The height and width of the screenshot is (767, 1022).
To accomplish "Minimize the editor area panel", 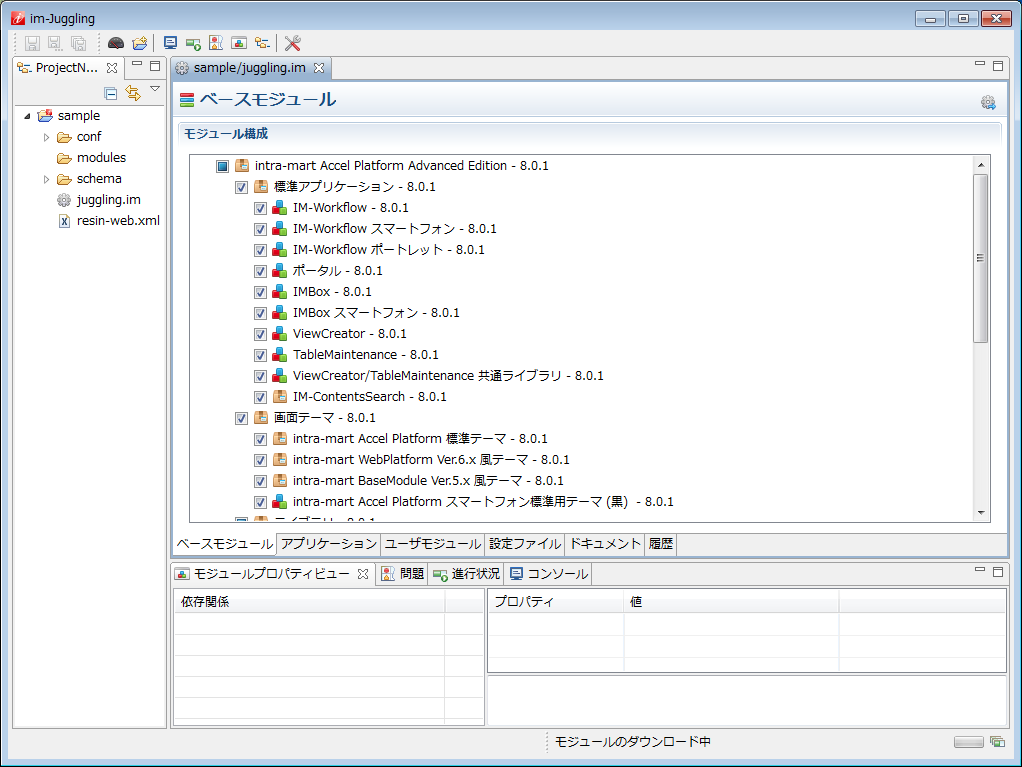I will tap(980, 64).
